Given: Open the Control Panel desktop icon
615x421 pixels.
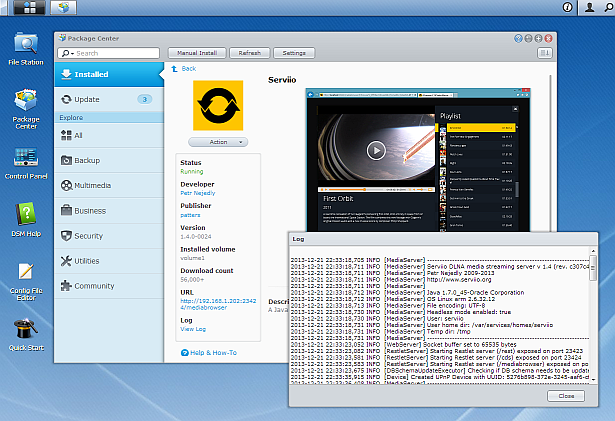Looking at the screenshot, I should pos(26,163).
